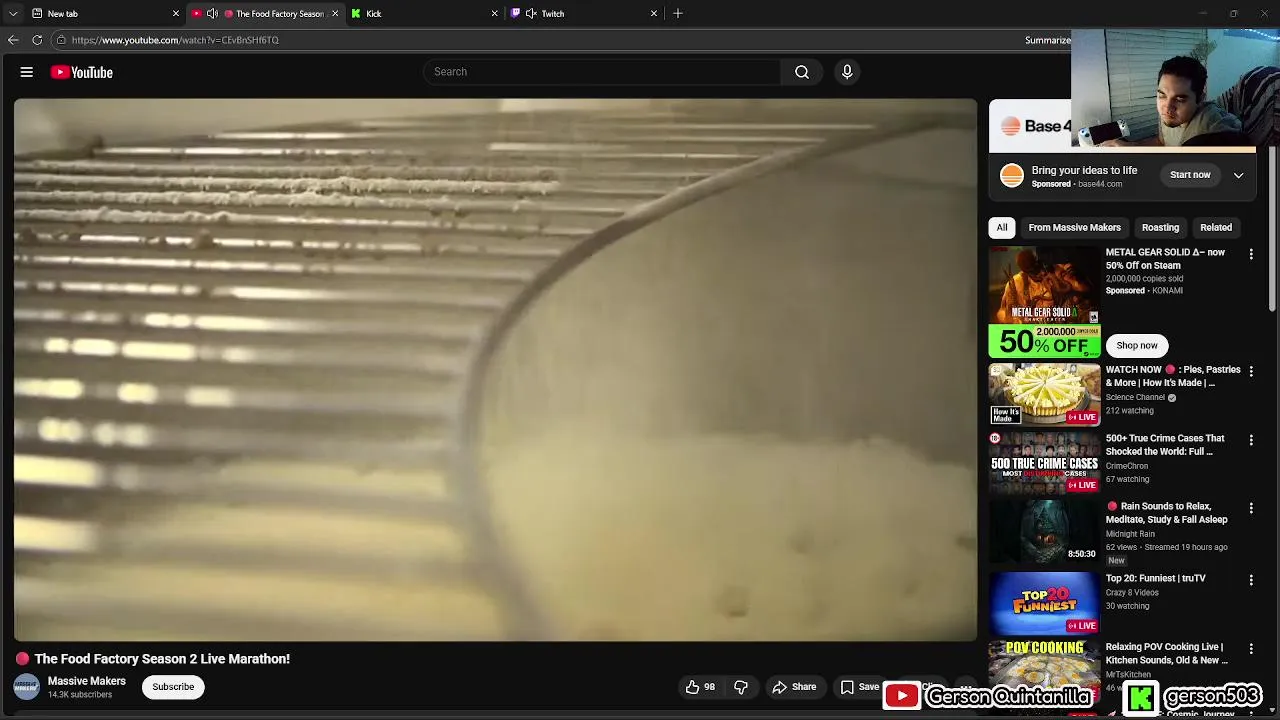
Task: View site information icon beside the URL
Action: pyautogui.click(x=61, y=40)
